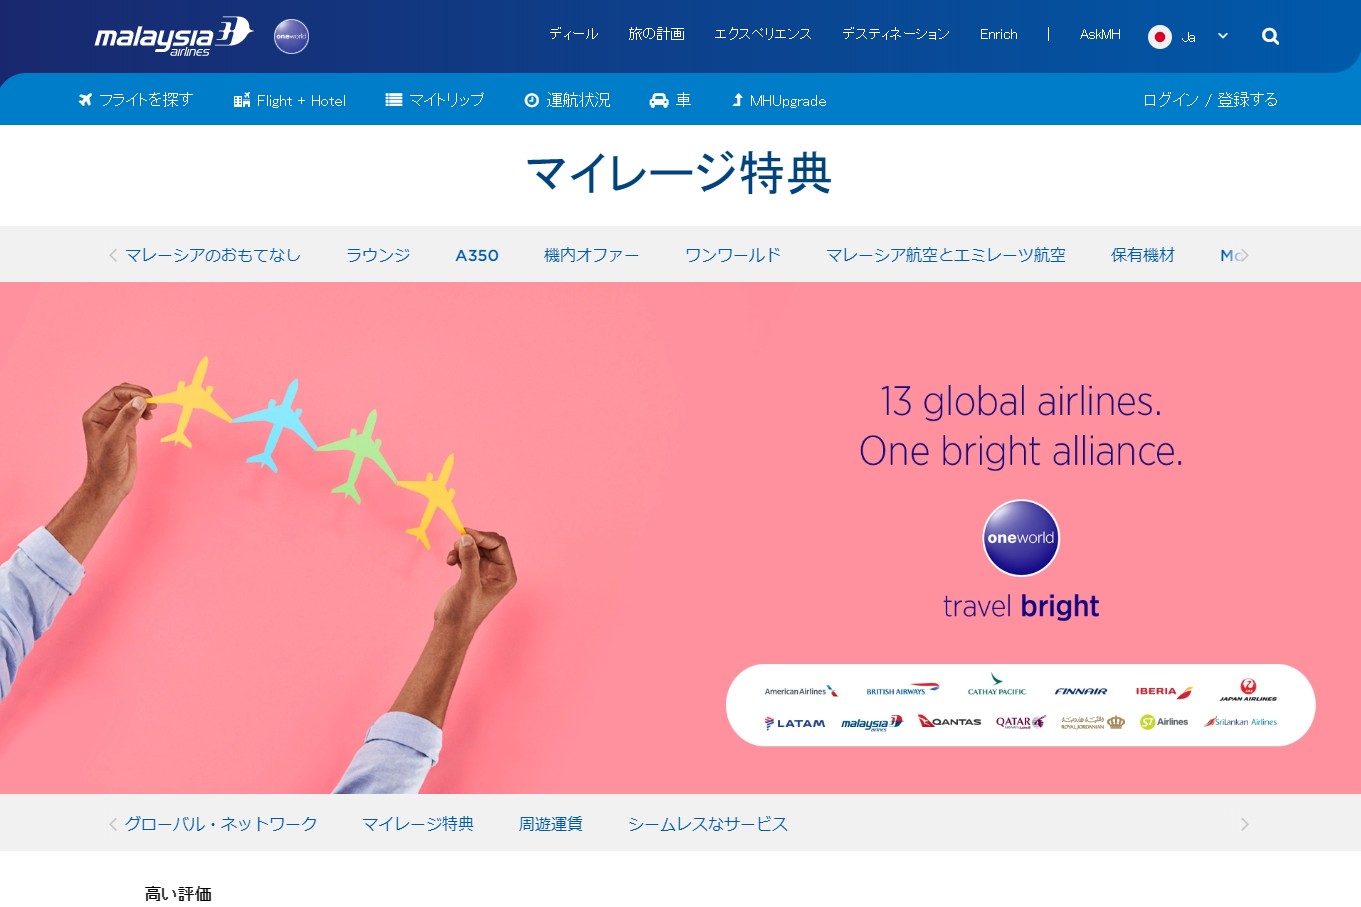Open the 周遊運賃 link
This screenshot has width=1361, height=907.
pos(550,824)
